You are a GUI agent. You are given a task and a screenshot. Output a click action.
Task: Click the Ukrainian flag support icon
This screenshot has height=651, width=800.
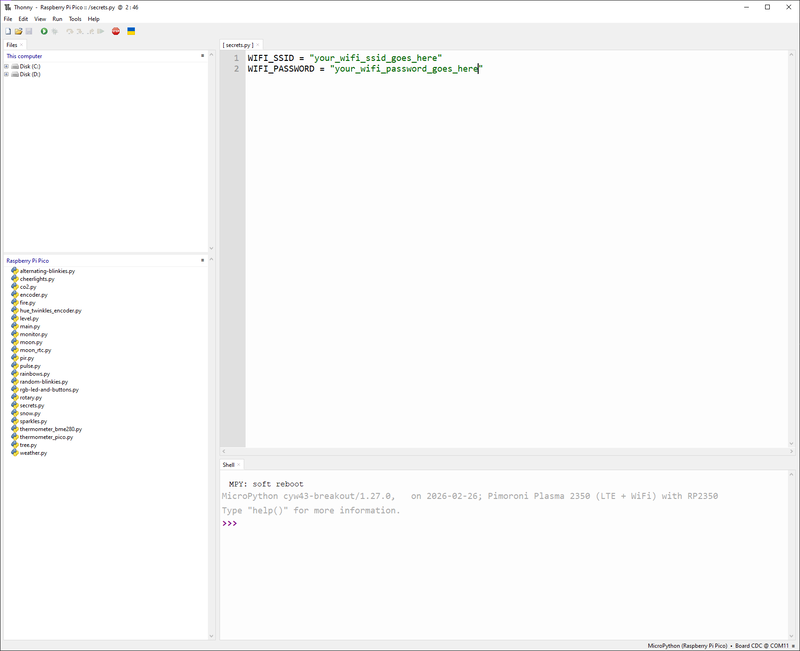tap(130, 31)
